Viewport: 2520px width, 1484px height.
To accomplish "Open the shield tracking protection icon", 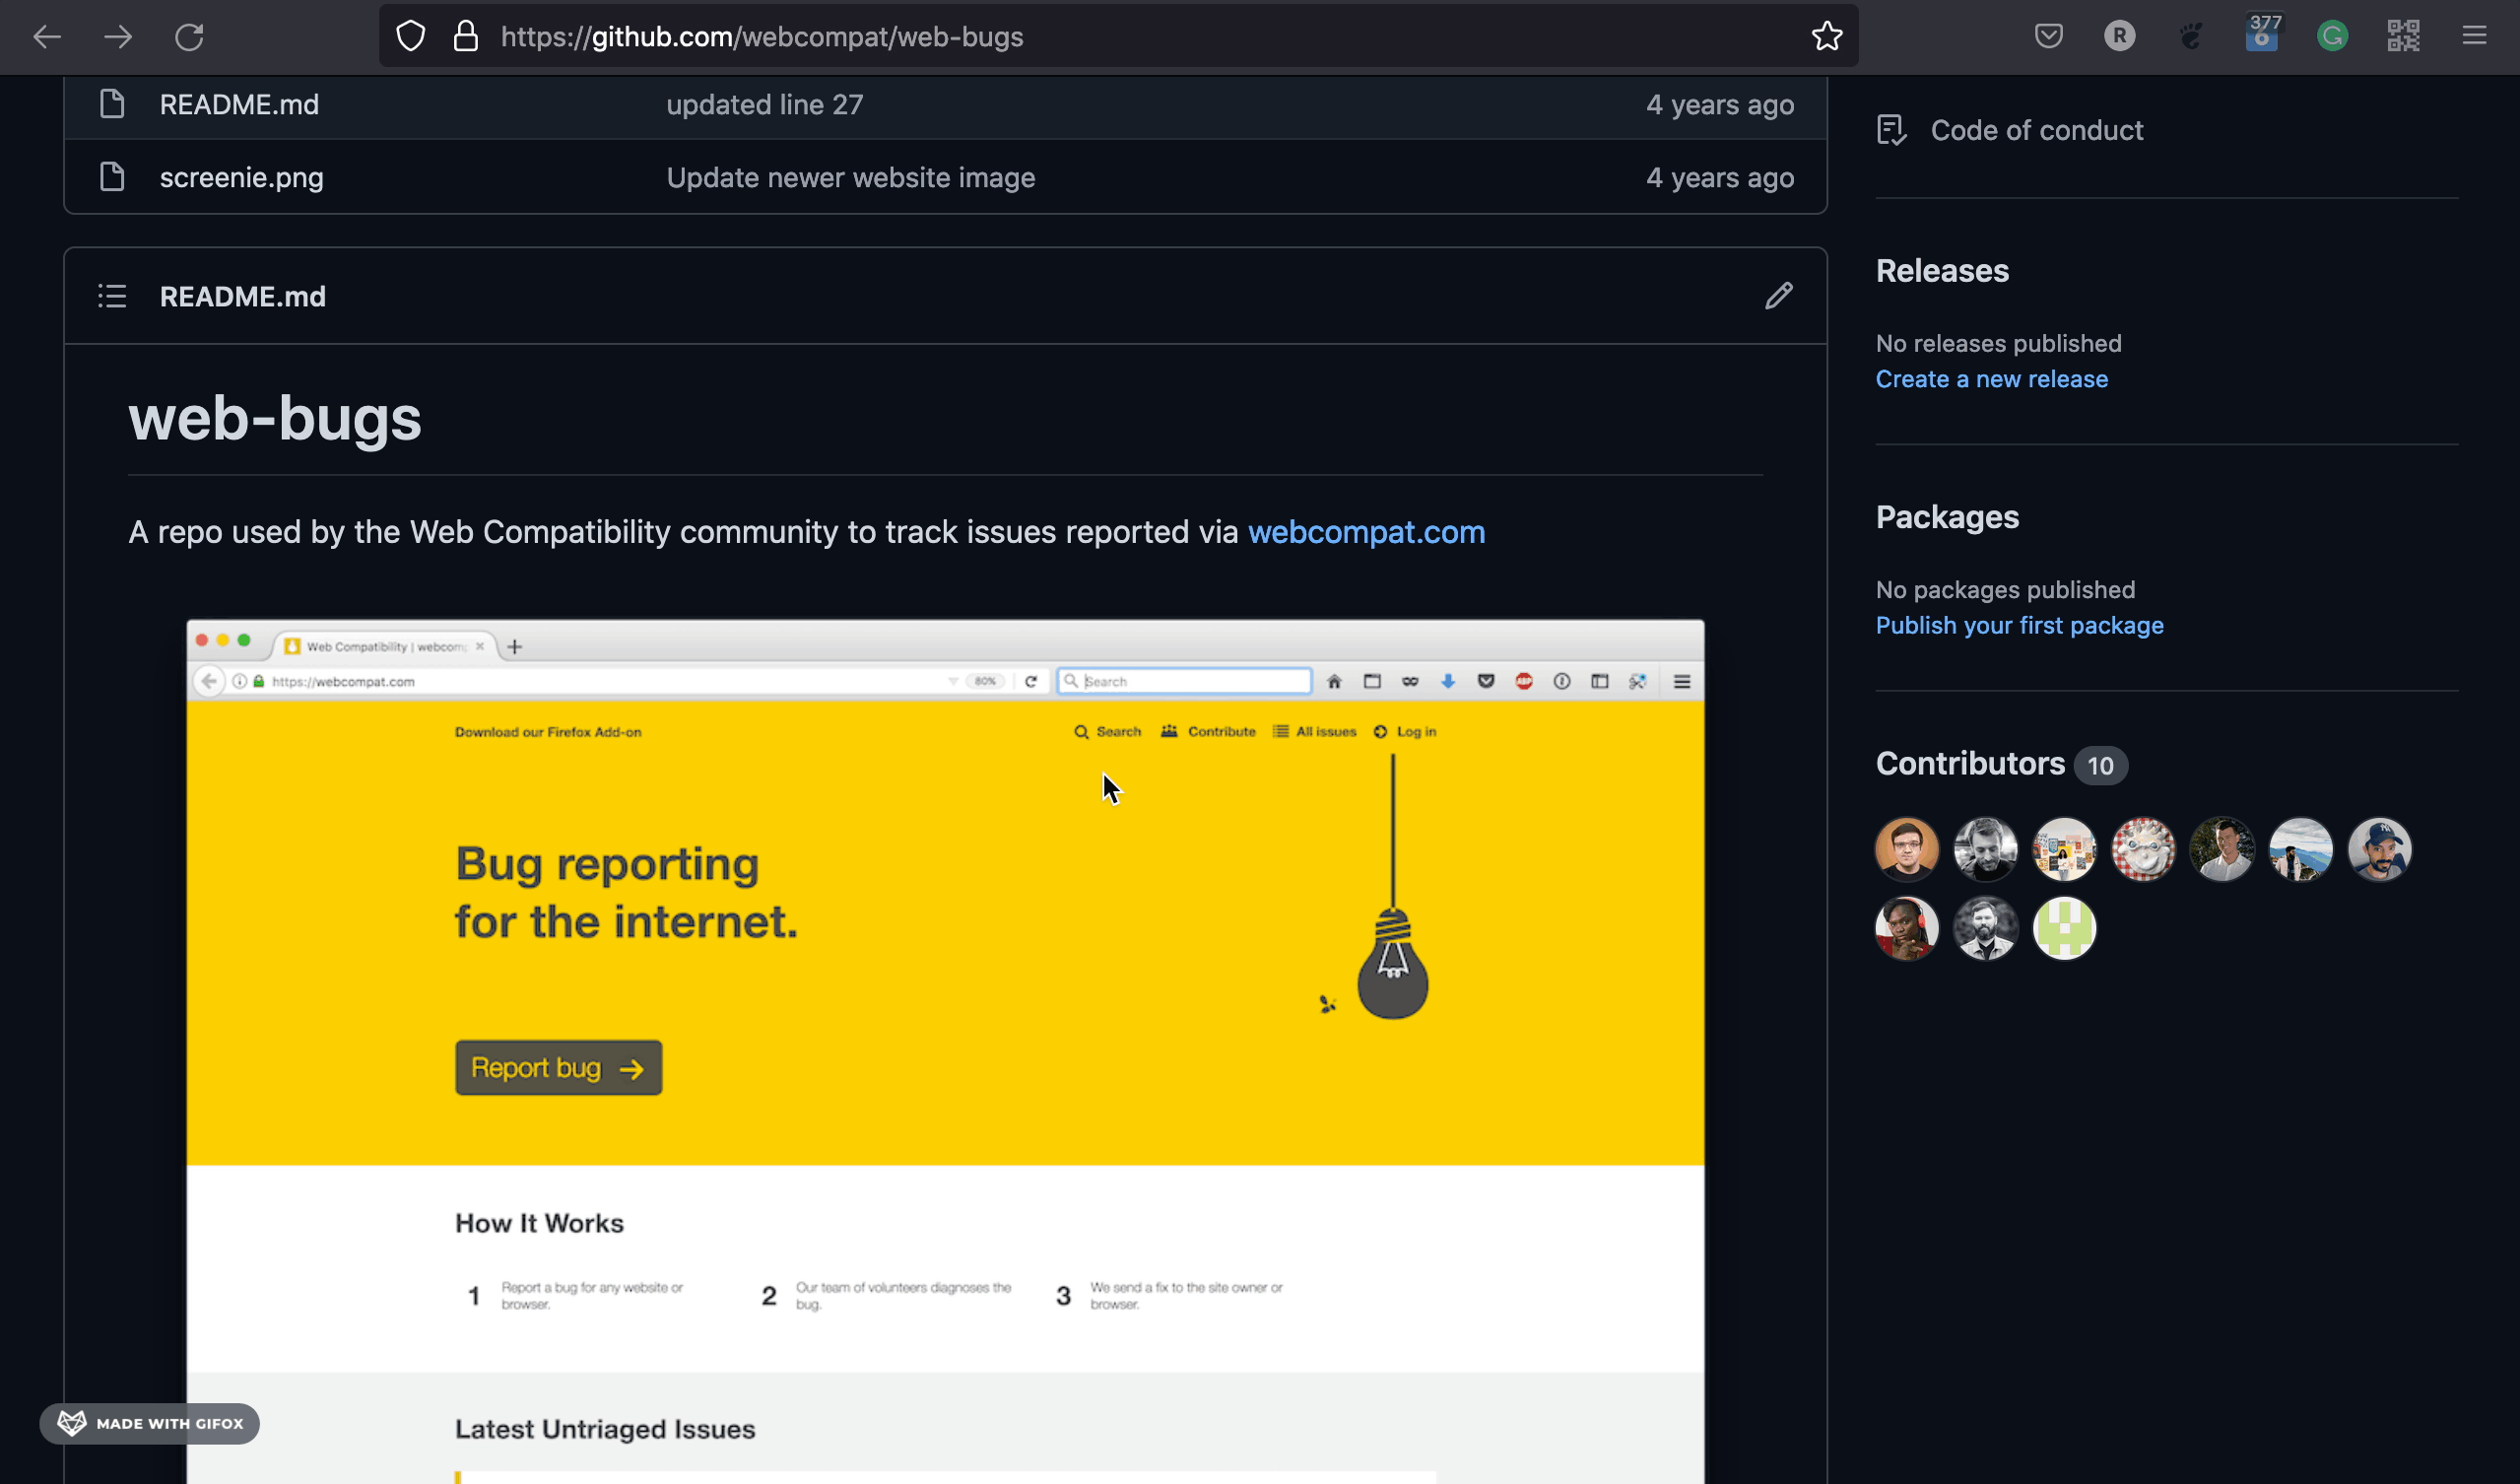I will click(411, 37).
